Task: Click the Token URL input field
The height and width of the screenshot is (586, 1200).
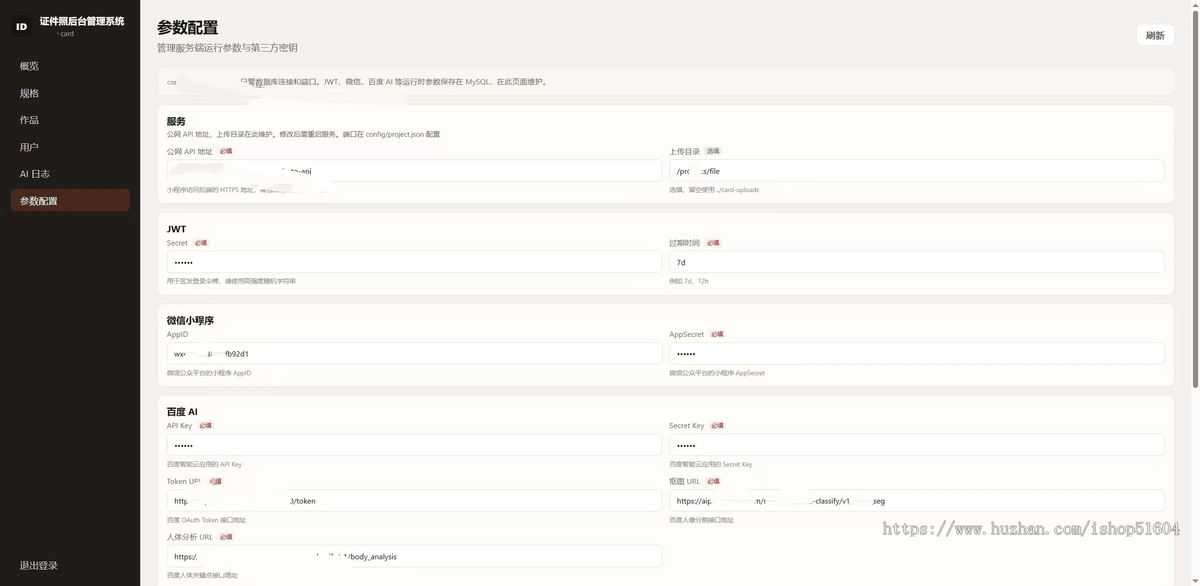Action: click(x=414, y=501)
